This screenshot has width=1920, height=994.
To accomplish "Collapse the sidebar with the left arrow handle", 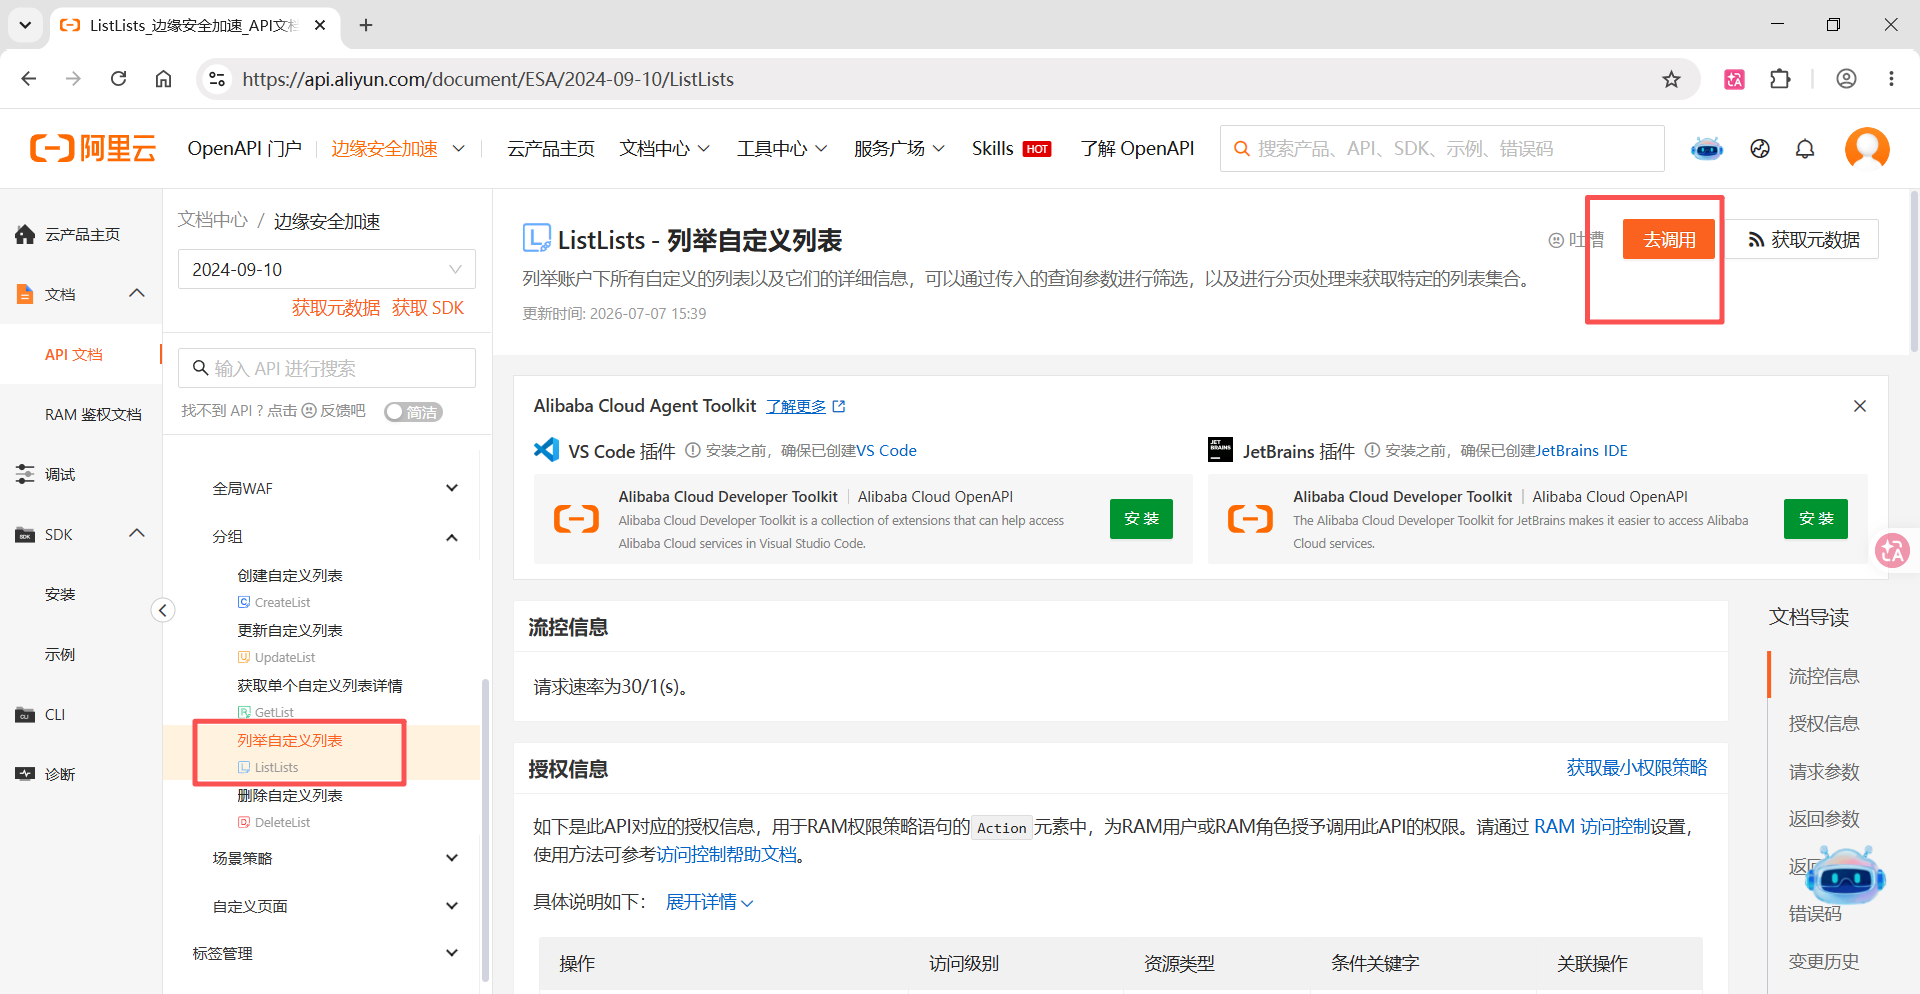I will (163, 610).
